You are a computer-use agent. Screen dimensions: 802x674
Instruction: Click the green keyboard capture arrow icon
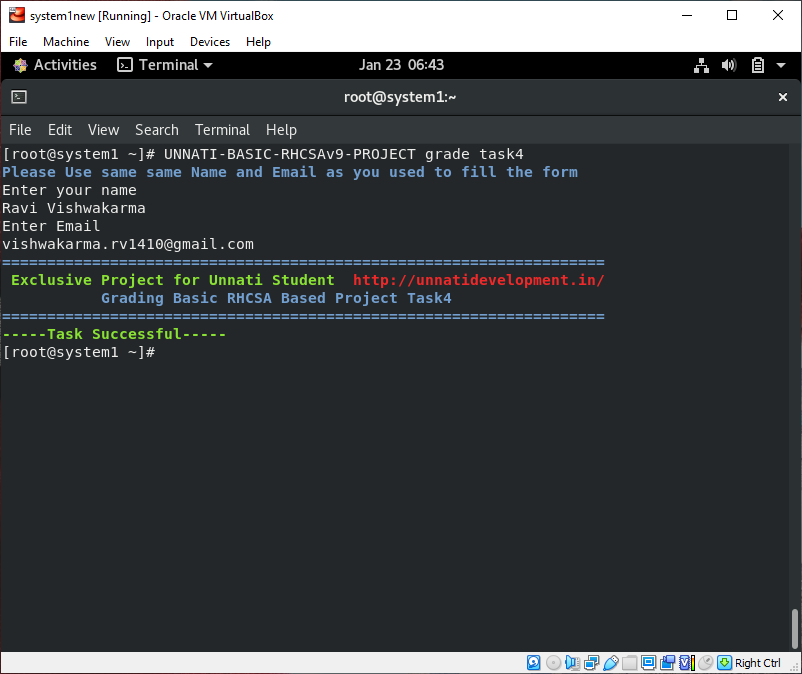[724, 663]
